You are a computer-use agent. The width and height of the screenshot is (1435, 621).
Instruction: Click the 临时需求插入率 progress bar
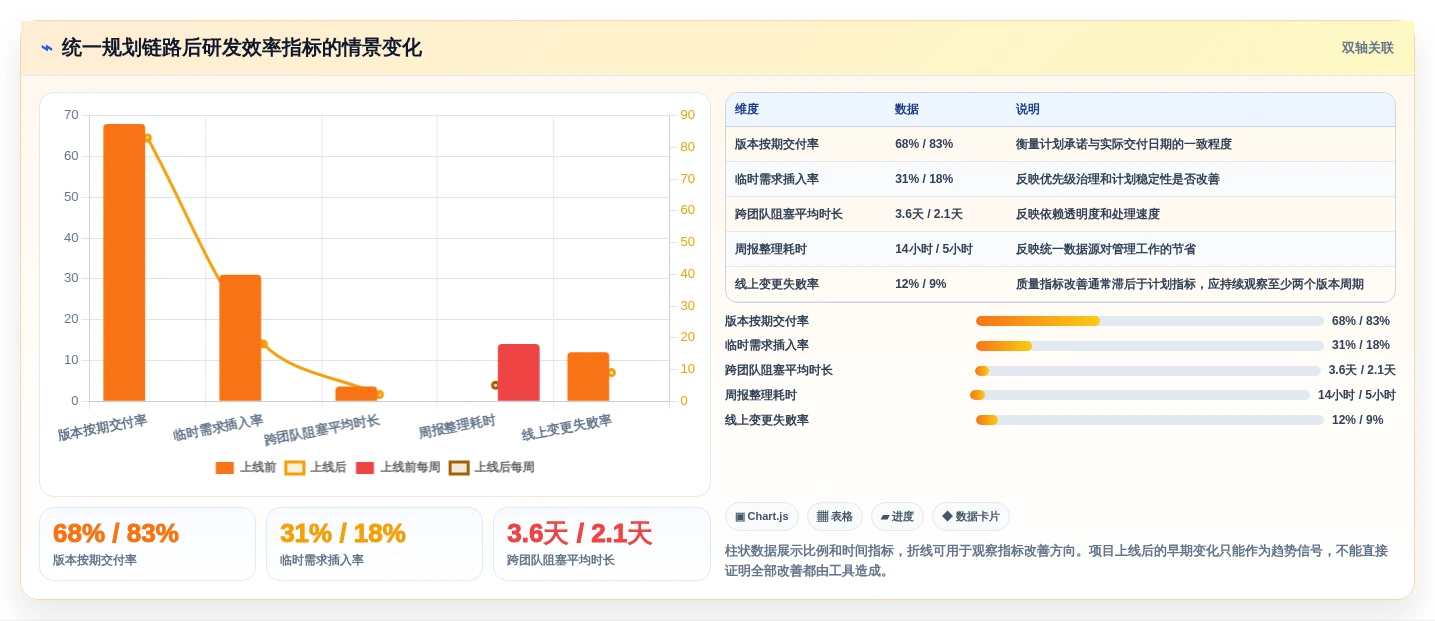coord(1150,346)
